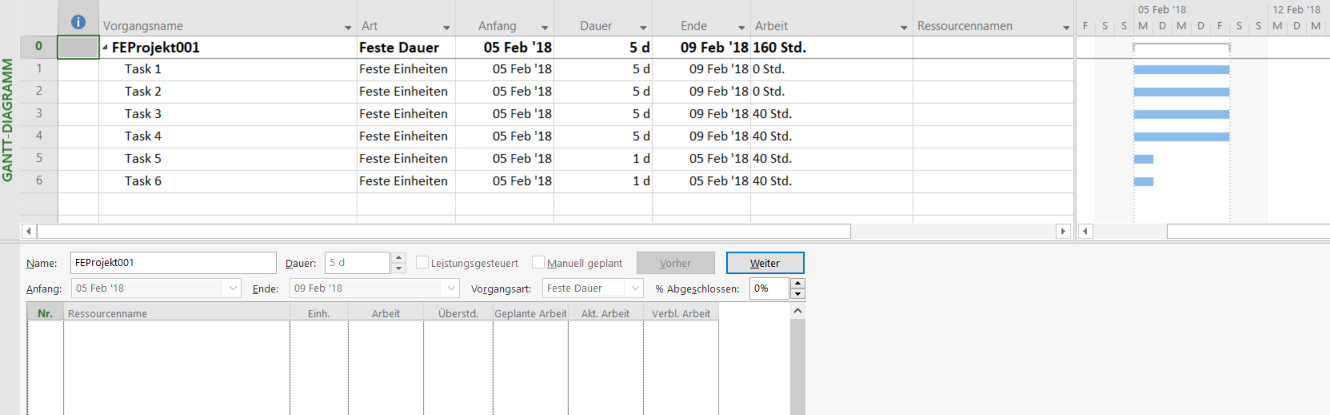Select the Gantt bar for Task 5
The width and height of the screenshot is (1330, 415).
pyautogui.click(x=1143, y=159)
